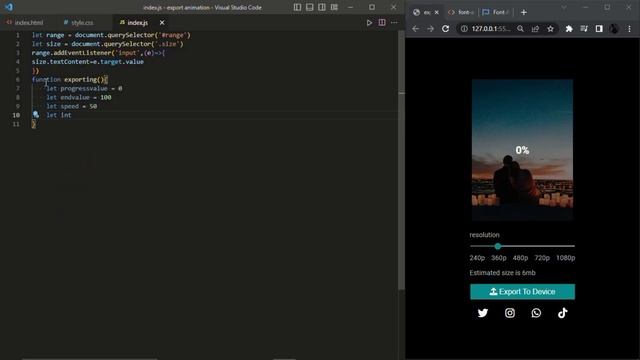Click the 127.0.0.1 address bar
Screen dimensions: 640x360
(491, 29)
